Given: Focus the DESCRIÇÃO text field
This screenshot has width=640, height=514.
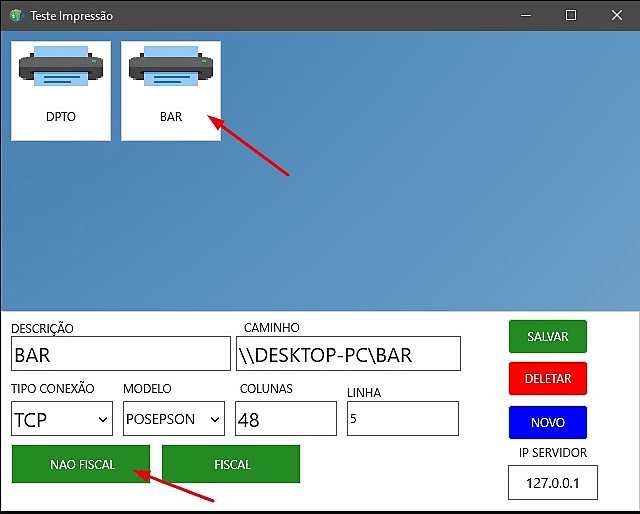Looking at the screenshot, I should [121, 354].
